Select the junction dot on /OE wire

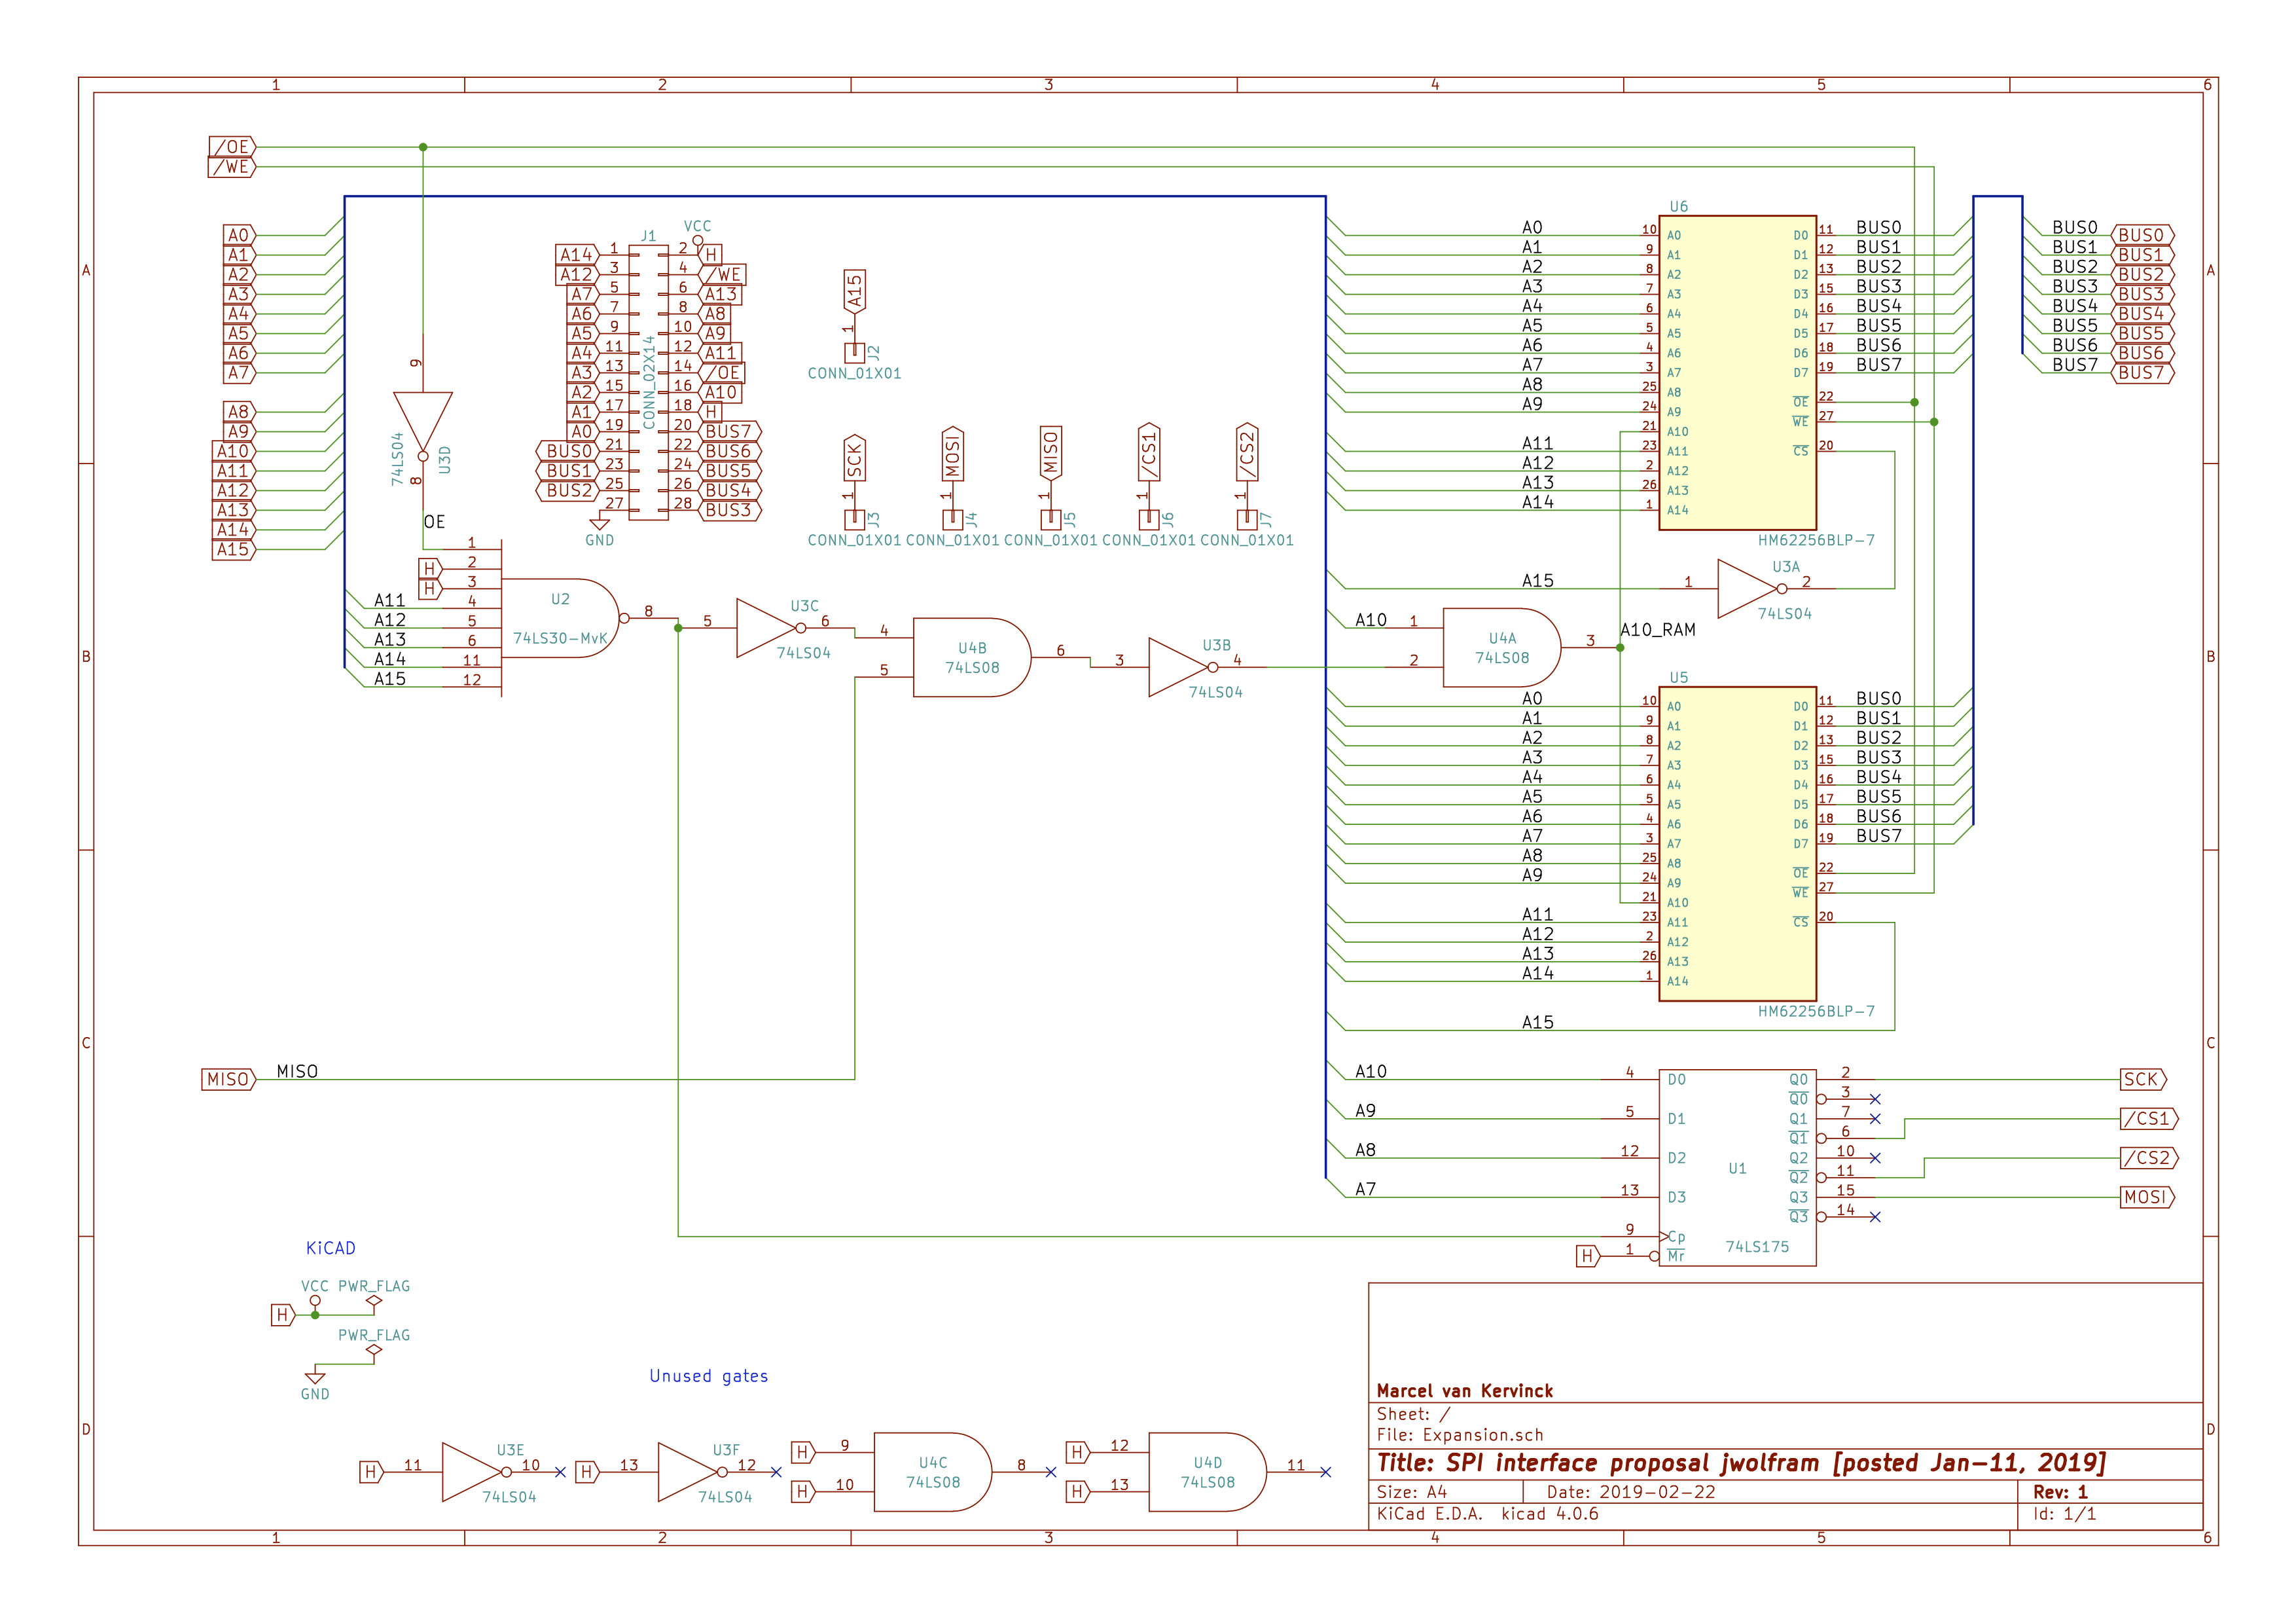point(423,147)
